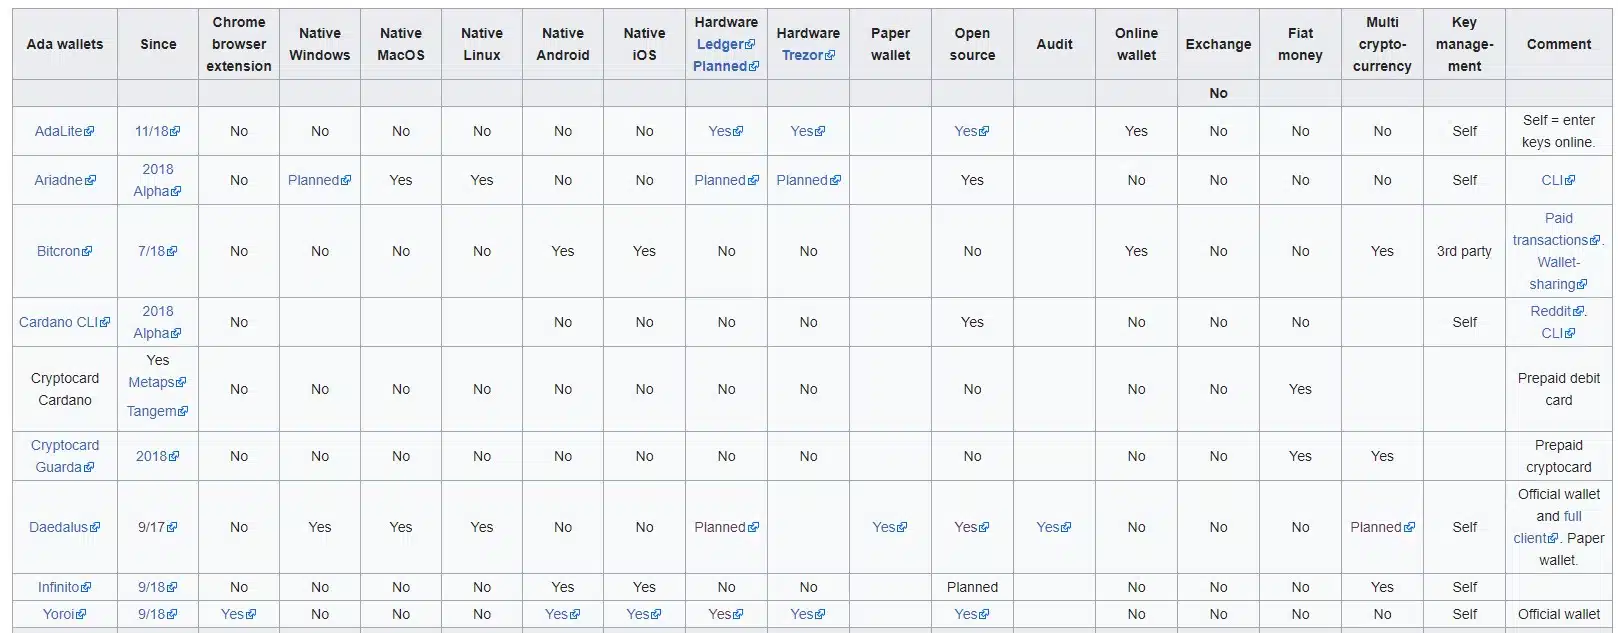Open the 11/18 date link for AdaLite
1618x633 pixels.
tap(157, 131)
